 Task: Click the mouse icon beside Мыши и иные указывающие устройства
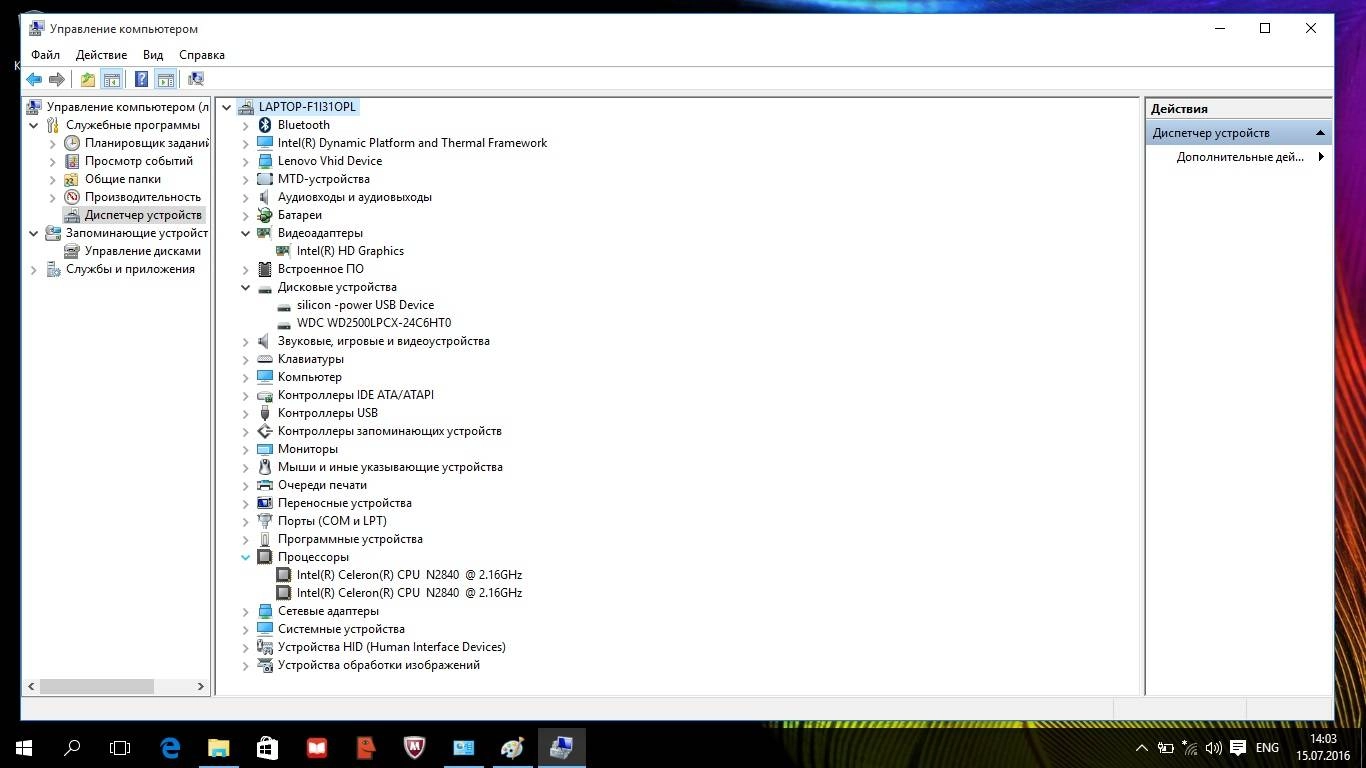(265, 467)
